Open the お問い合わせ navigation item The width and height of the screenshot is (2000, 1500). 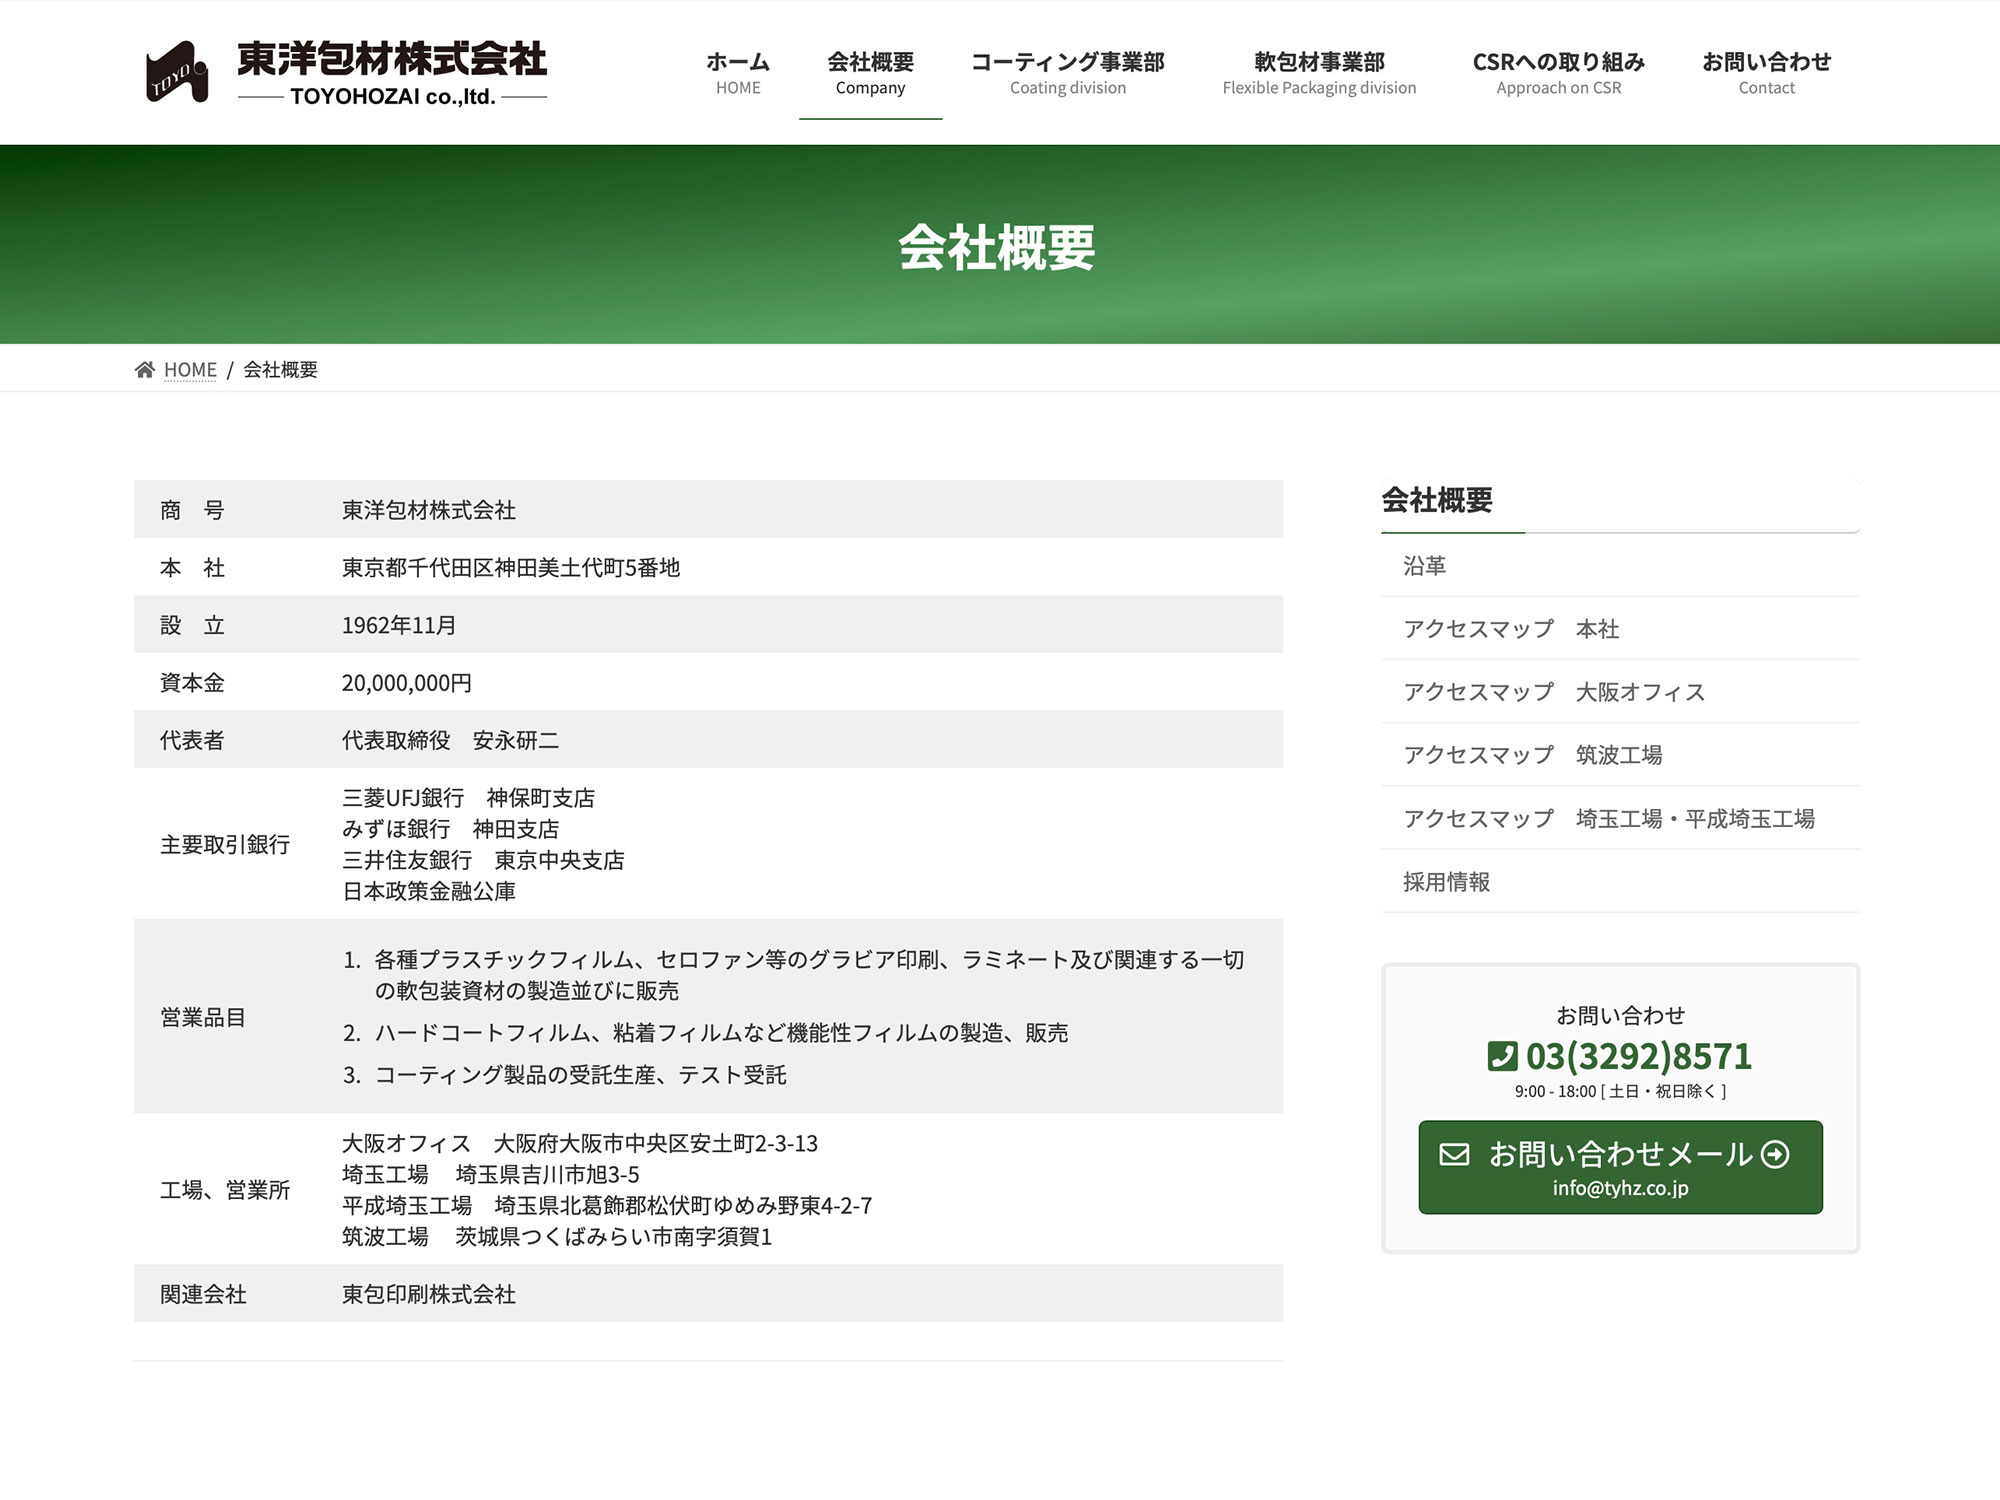[1768, 72]
